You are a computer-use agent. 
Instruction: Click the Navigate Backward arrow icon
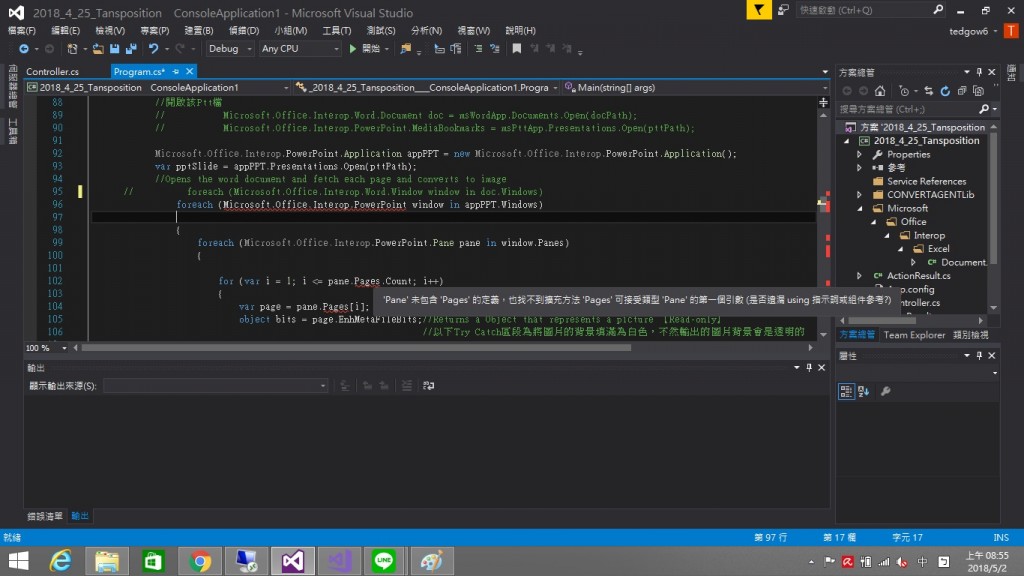coord(24,48)
